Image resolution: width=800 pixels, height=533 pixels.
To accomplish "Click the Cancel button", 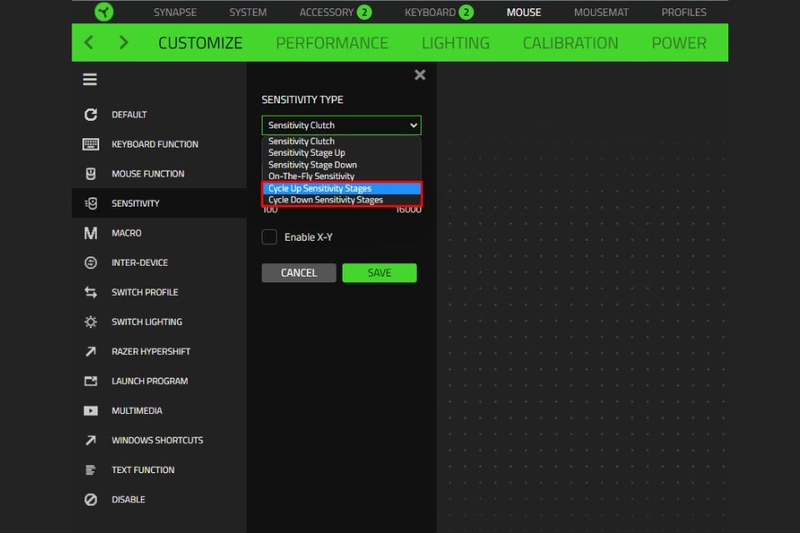I will pos(299,273).
